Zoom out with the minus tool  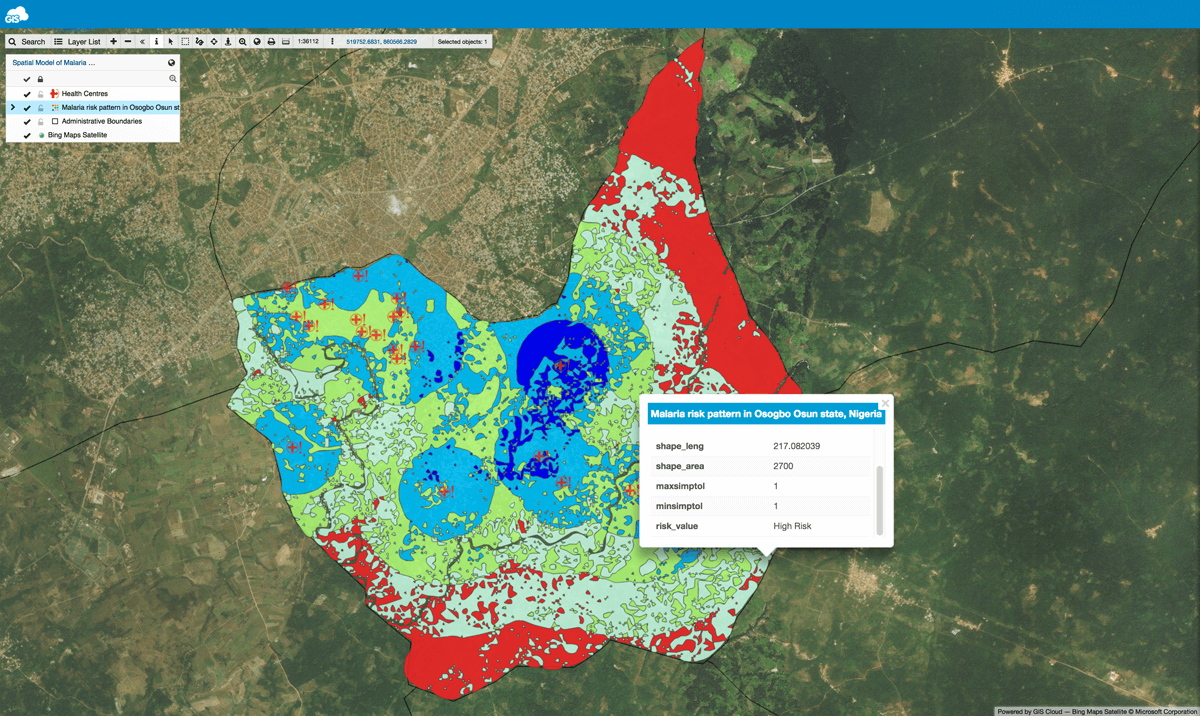(128, 41)
